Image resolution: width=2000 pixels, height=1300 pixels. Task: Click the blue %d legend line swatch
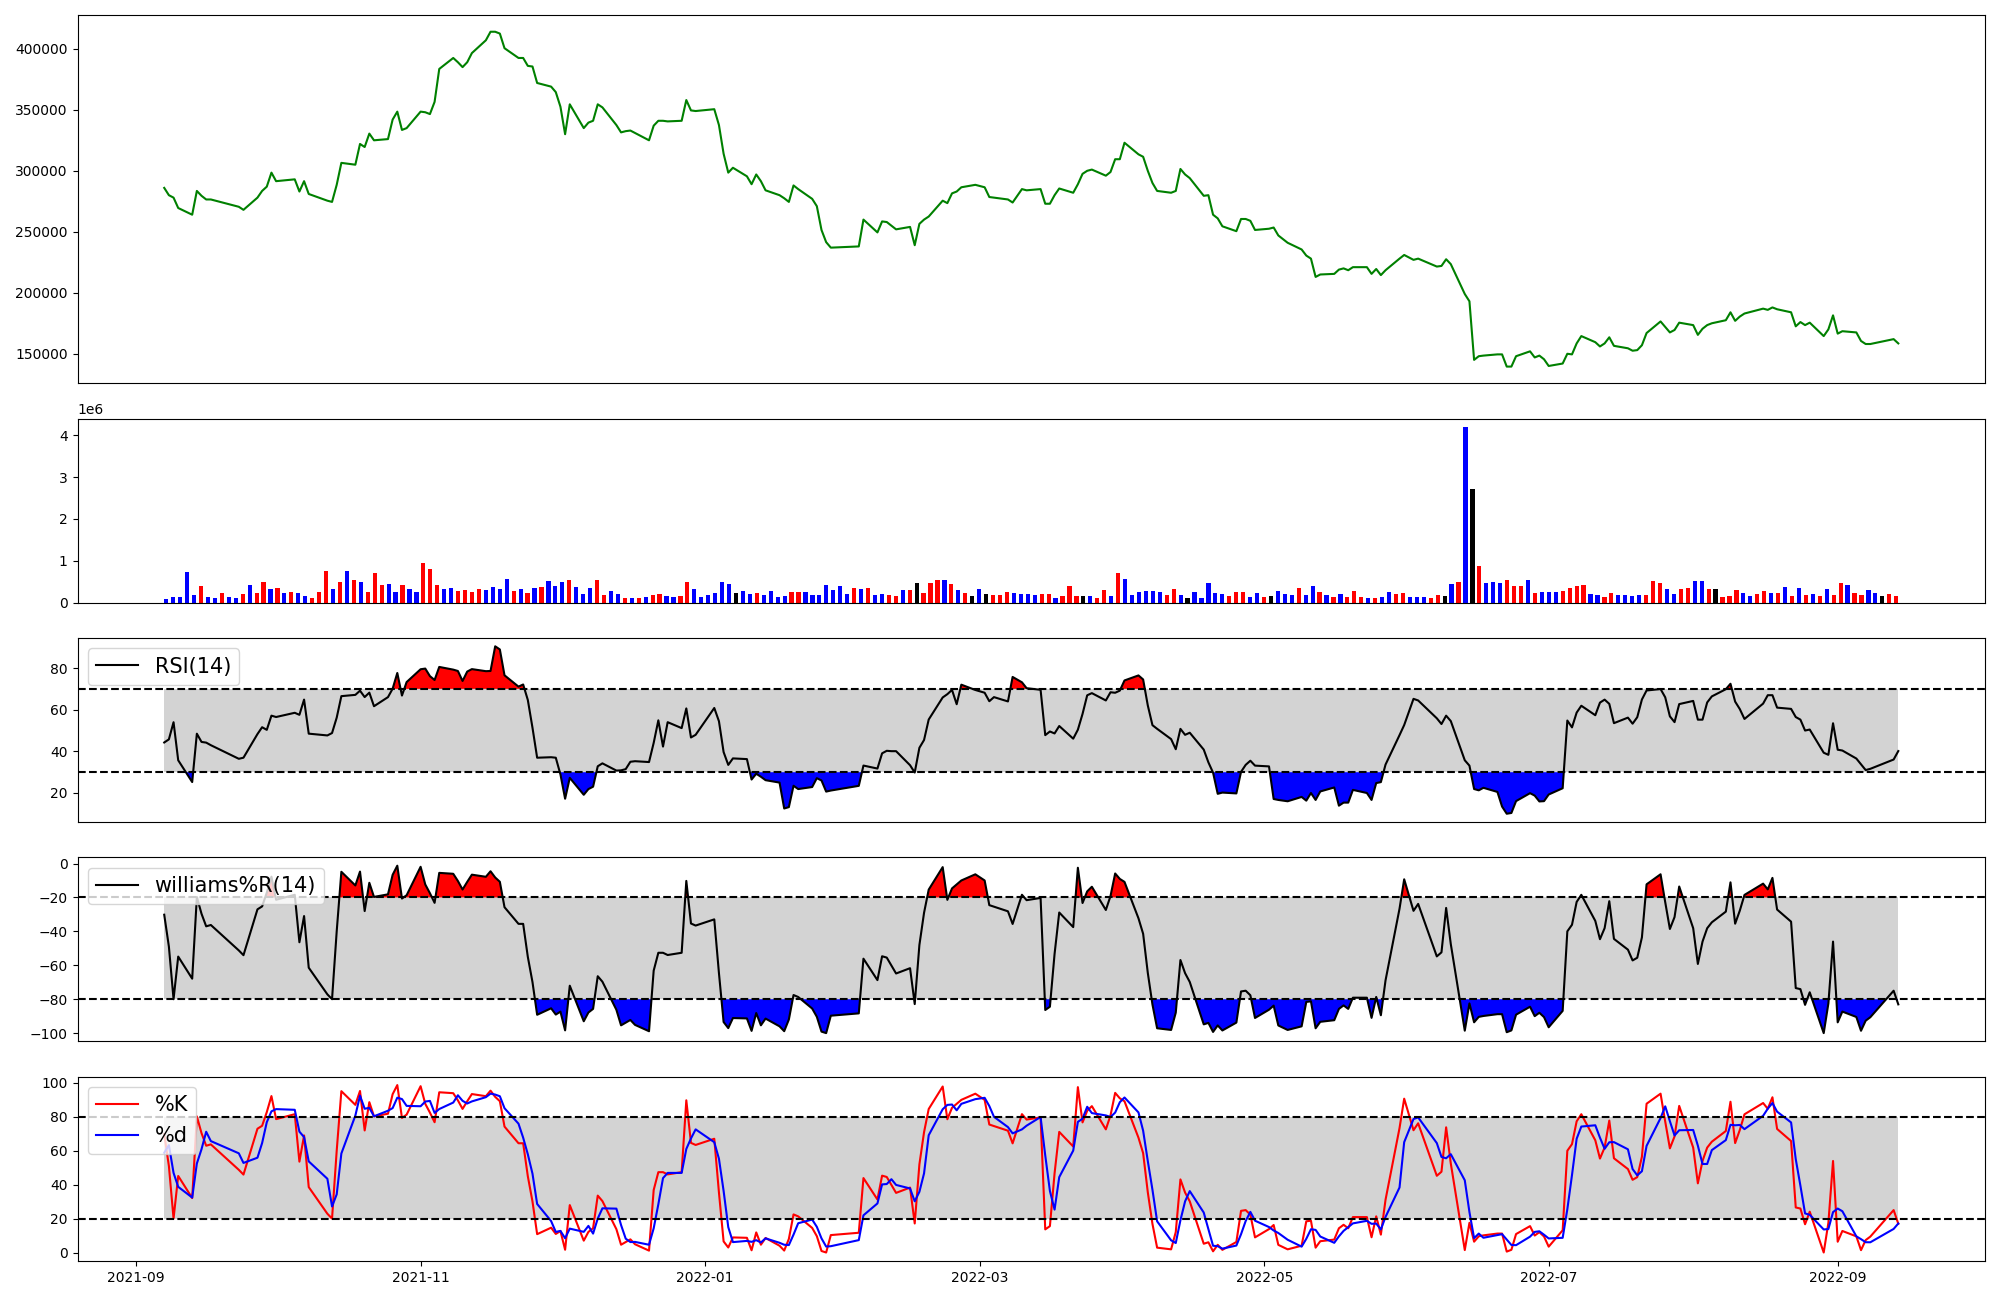116,1136
